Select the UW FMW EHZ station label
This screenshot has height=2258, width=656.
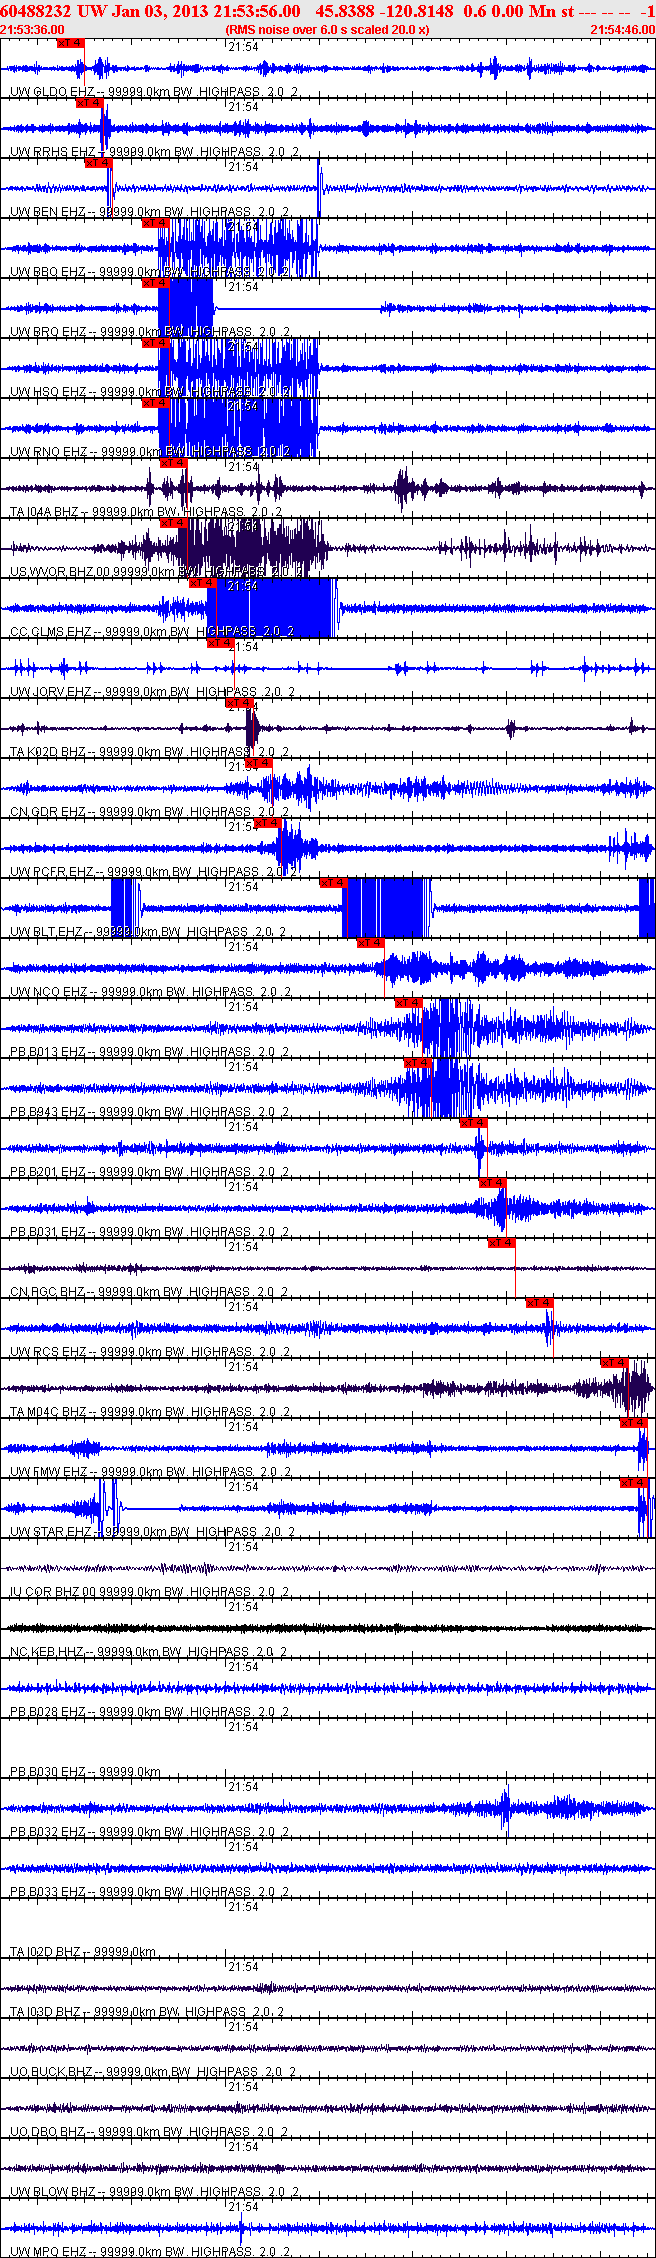151,1472
